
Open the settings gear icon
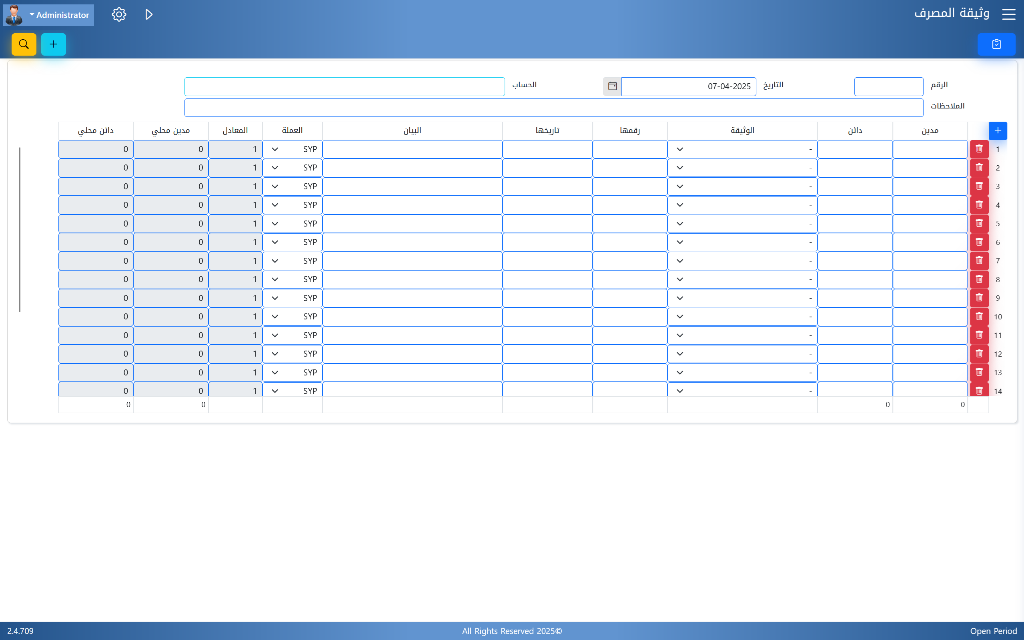pos(119,15)
